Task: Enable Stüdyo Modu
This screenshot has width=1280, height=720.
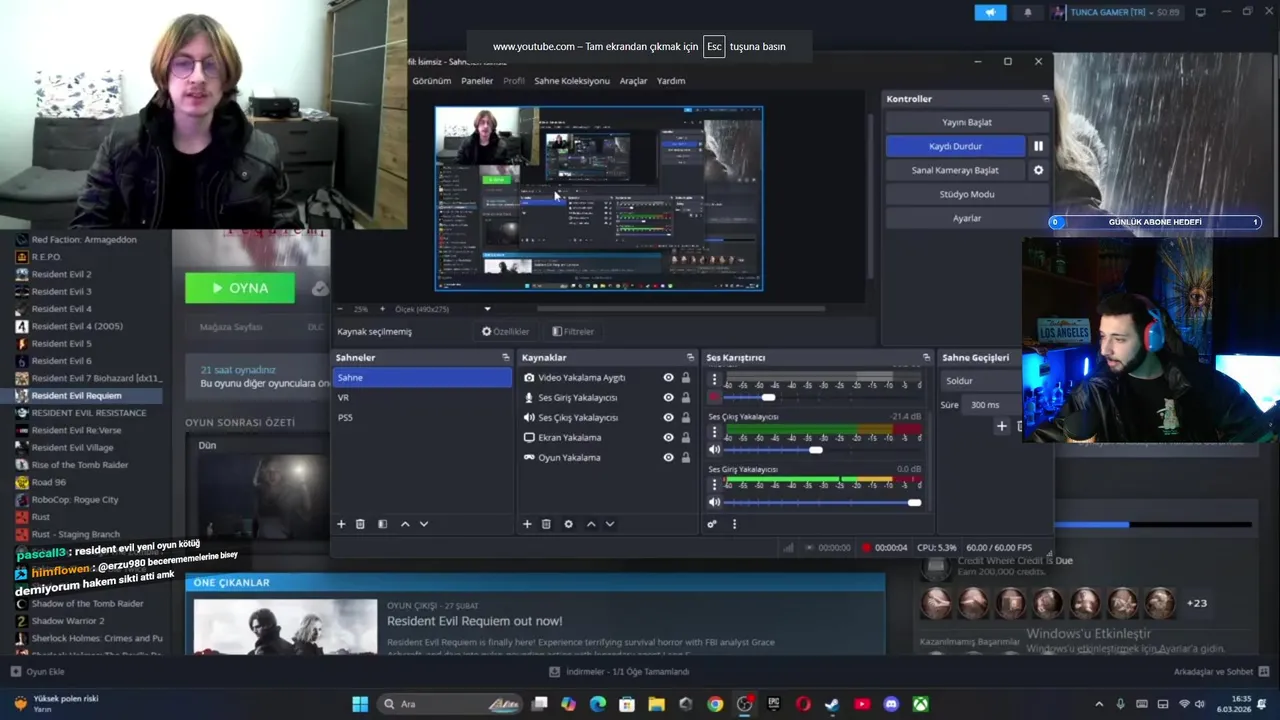Action: point(967,194)
